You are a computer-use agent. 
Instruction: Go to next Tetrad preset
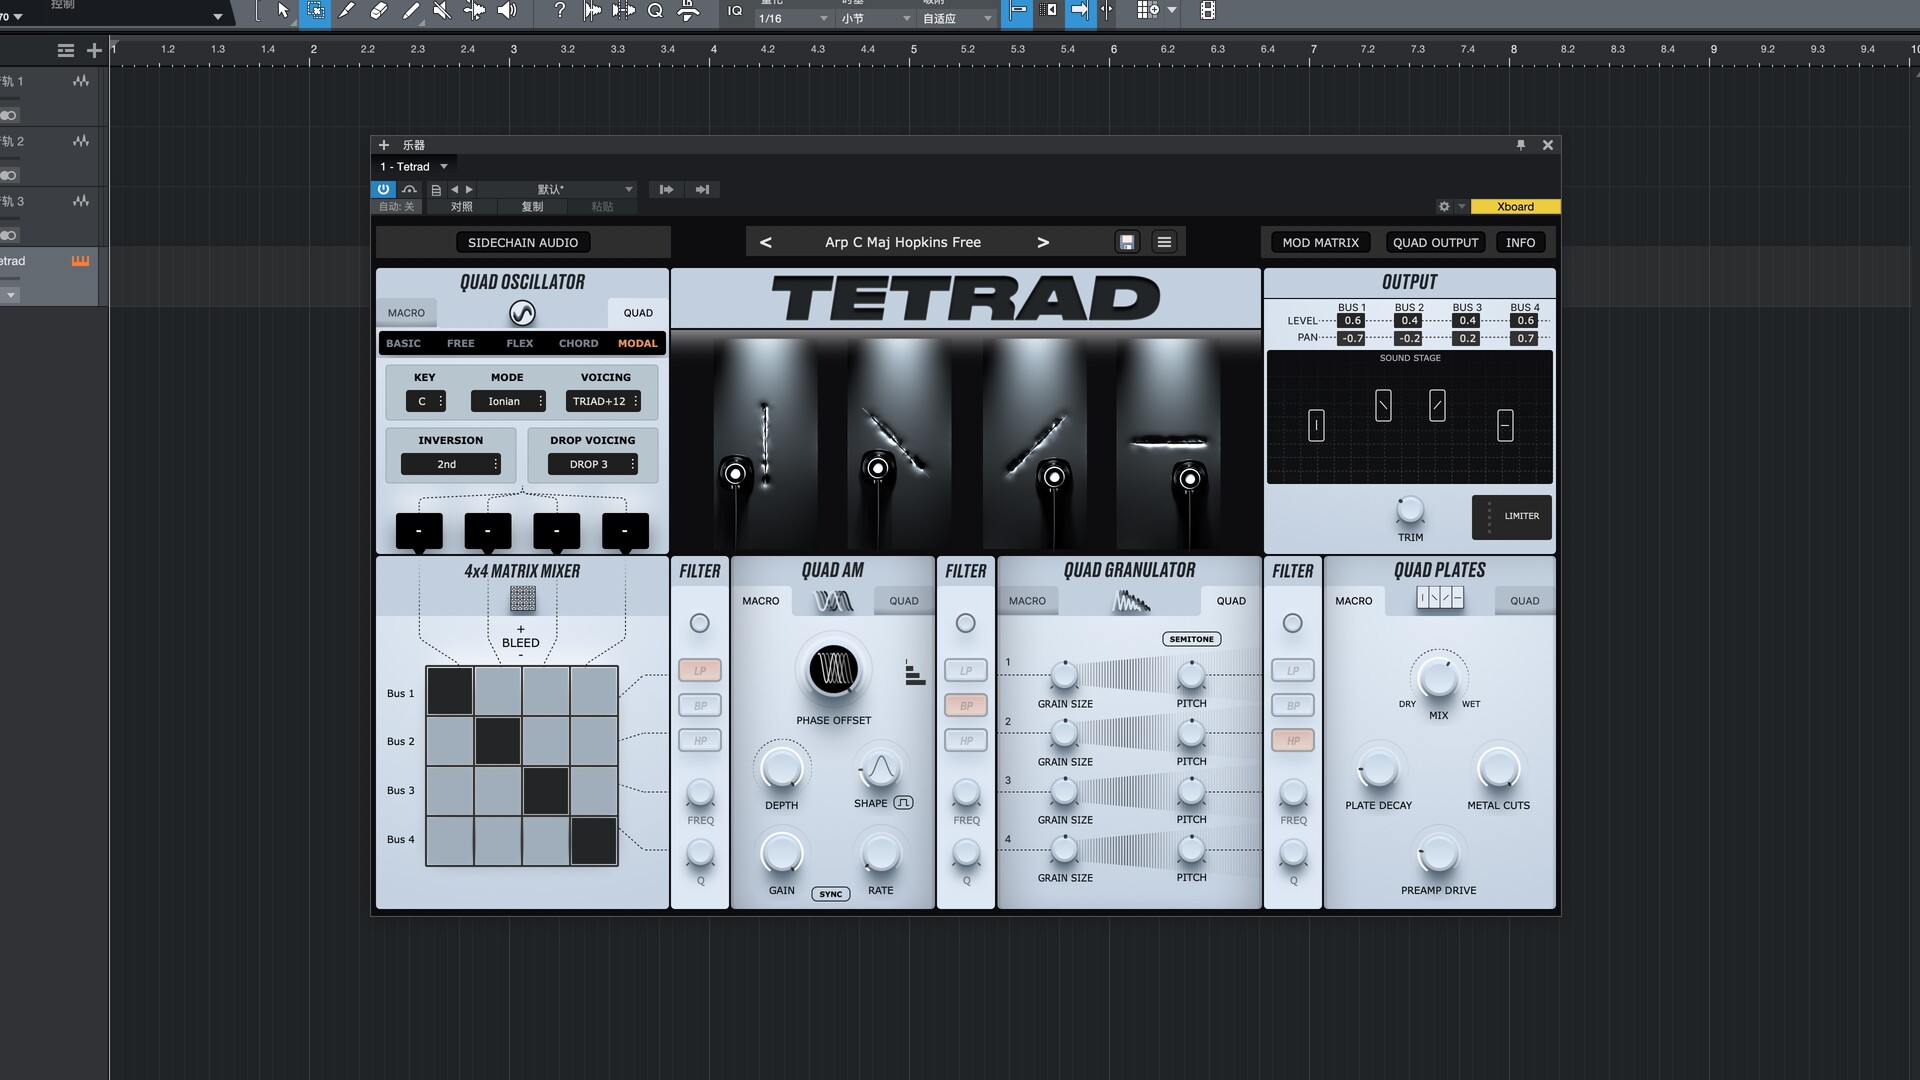click(1043, 242)
